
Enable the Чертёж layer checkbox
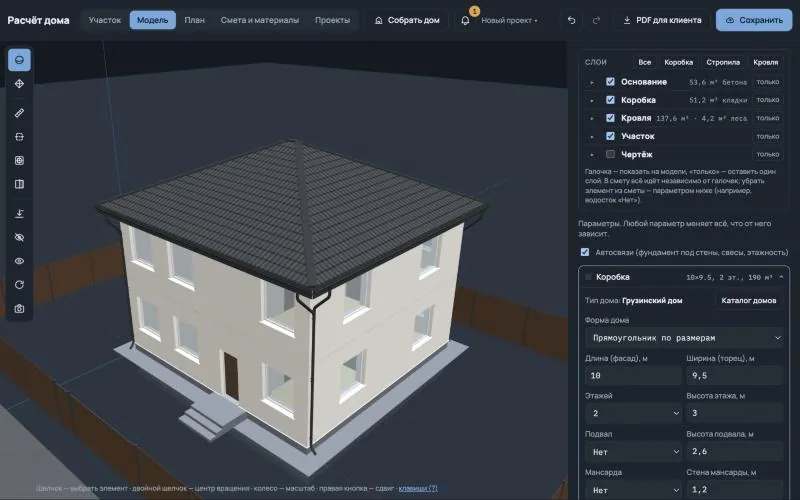point(610,154)
